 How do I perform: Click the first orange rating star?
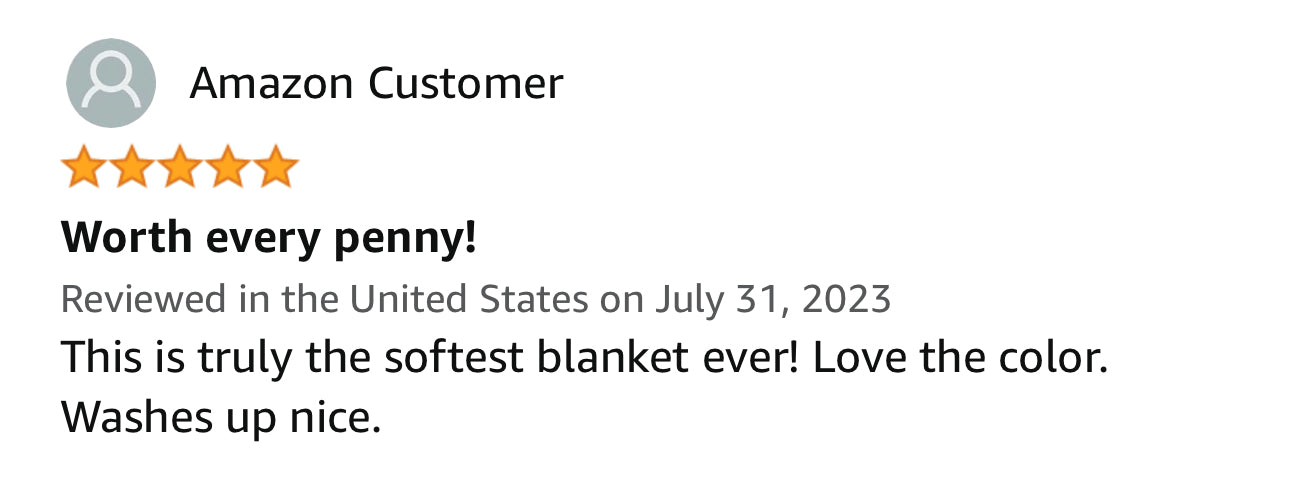click(83, 168)
